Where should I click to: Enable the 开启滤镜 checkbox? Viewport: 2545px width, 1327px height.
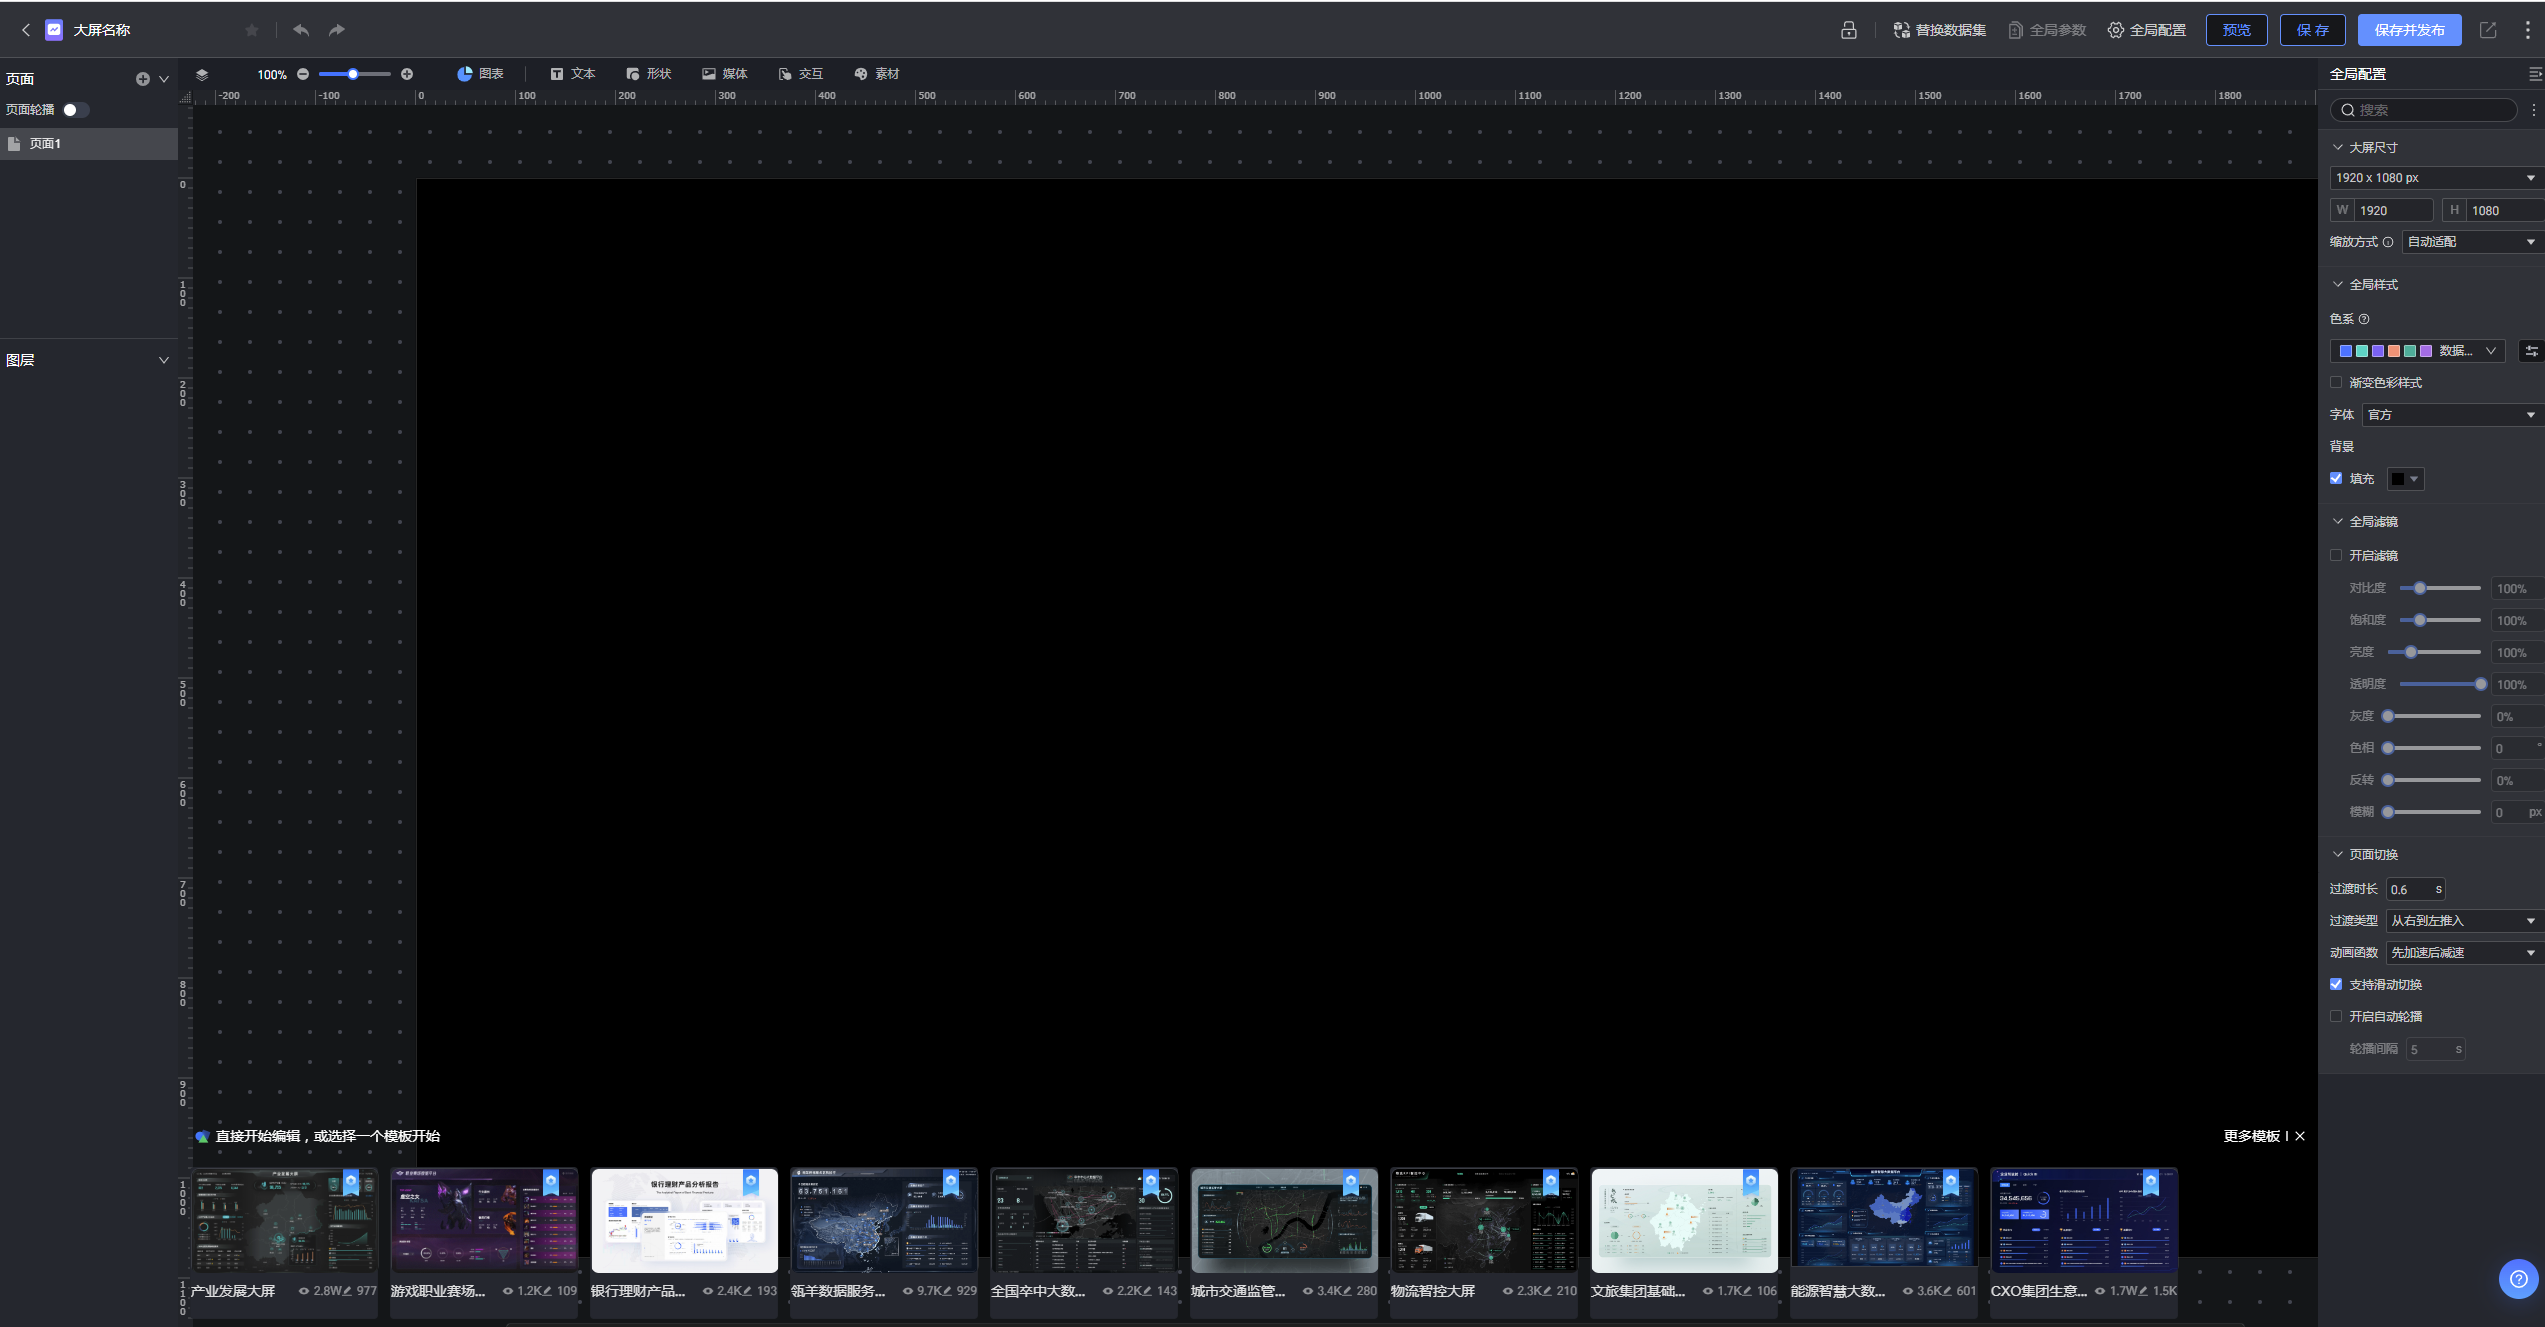[2336, 555]
